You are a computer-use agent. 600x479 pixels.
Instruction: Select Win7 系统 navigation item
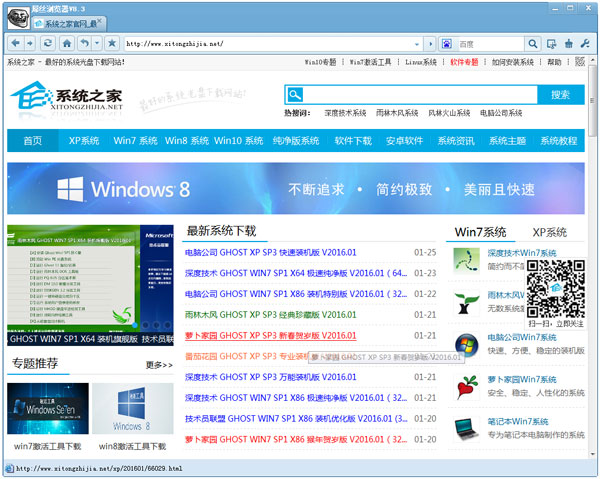pos(135,141)
